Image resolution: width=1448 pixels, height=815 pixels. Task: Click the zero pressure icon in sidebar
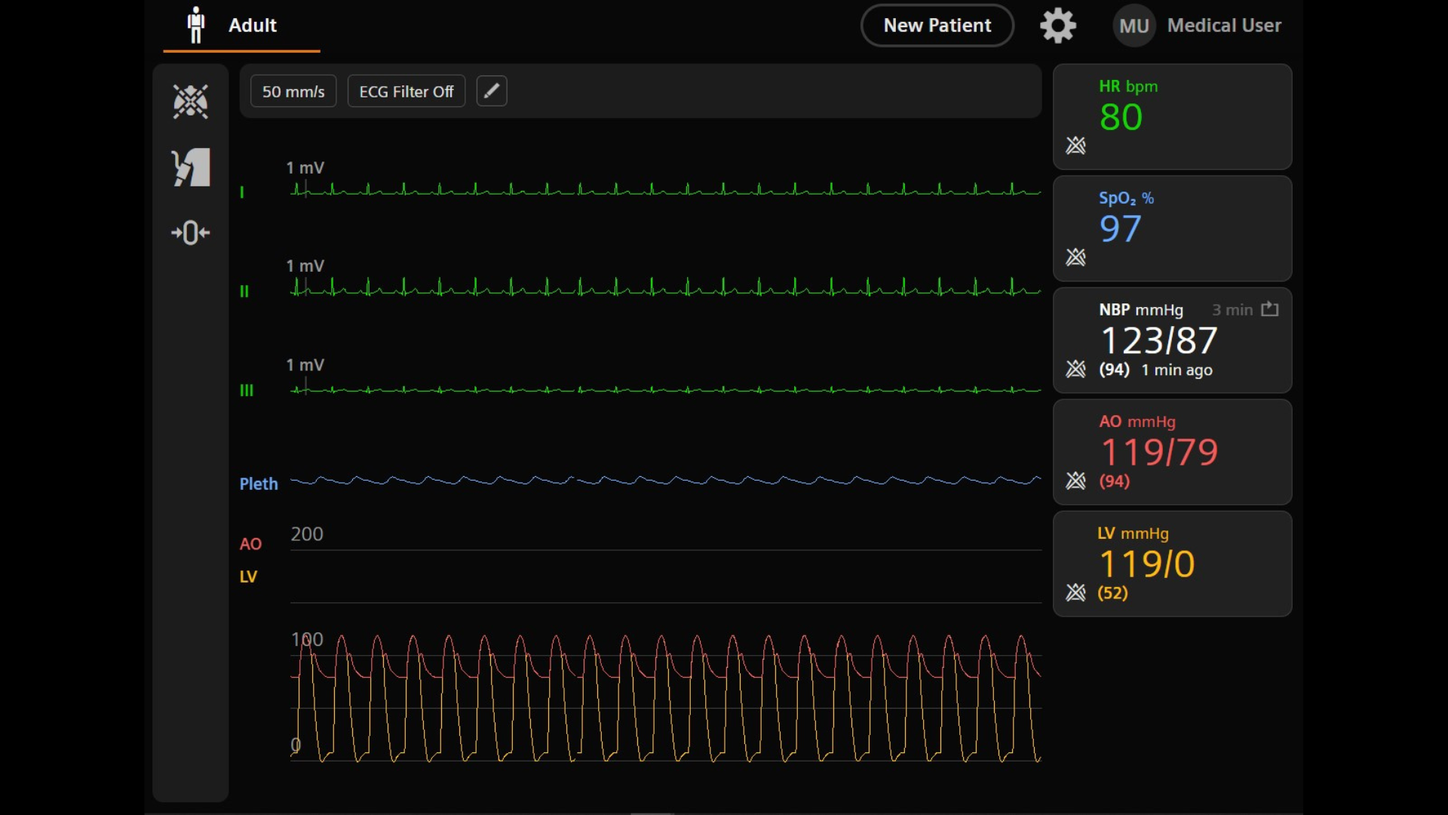(190, 233)
